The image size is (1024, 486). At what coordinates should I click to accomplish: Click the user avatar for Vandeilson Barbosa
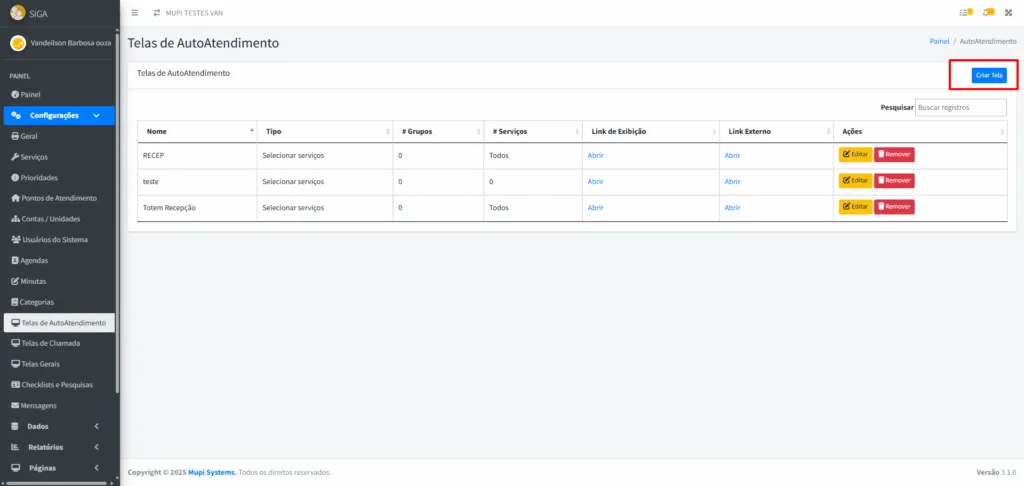pyautogui.click(x=17, y=44)
